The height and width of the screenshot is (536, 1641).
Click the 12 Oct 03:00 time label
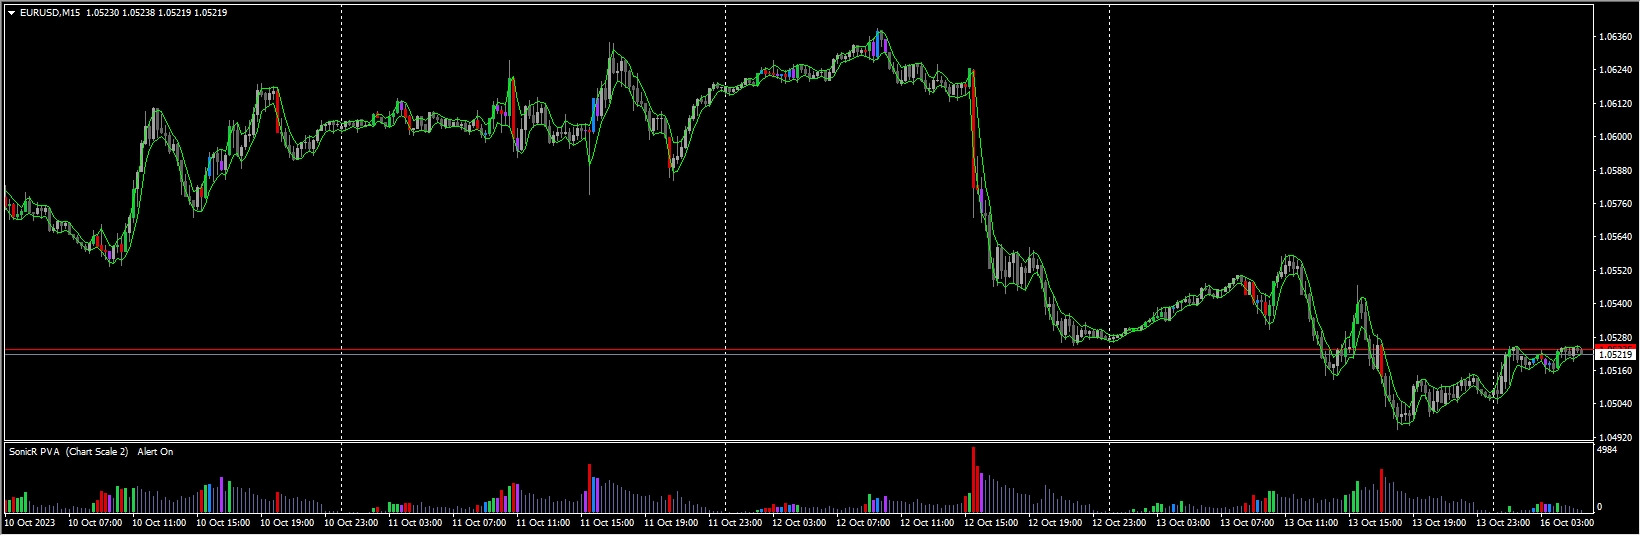801,522
